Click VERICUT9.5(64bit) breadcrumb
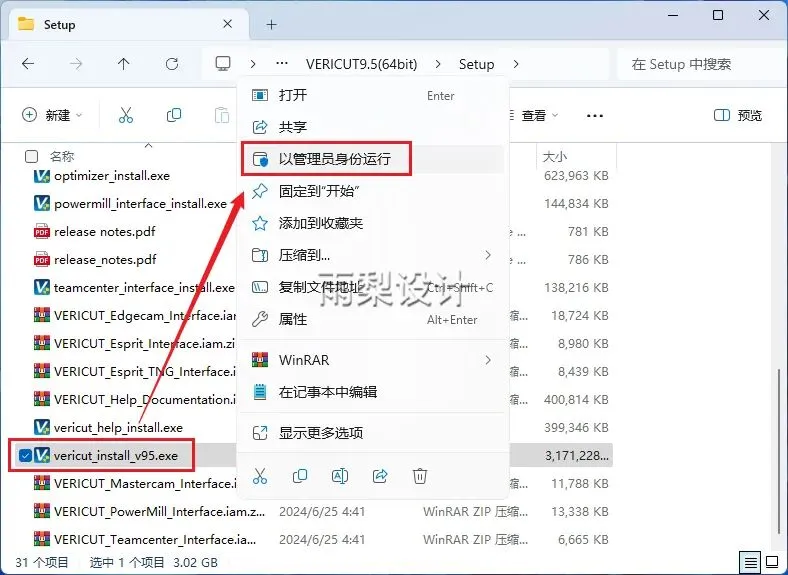This screenshot has height=575, width=788. coord(361,64)
